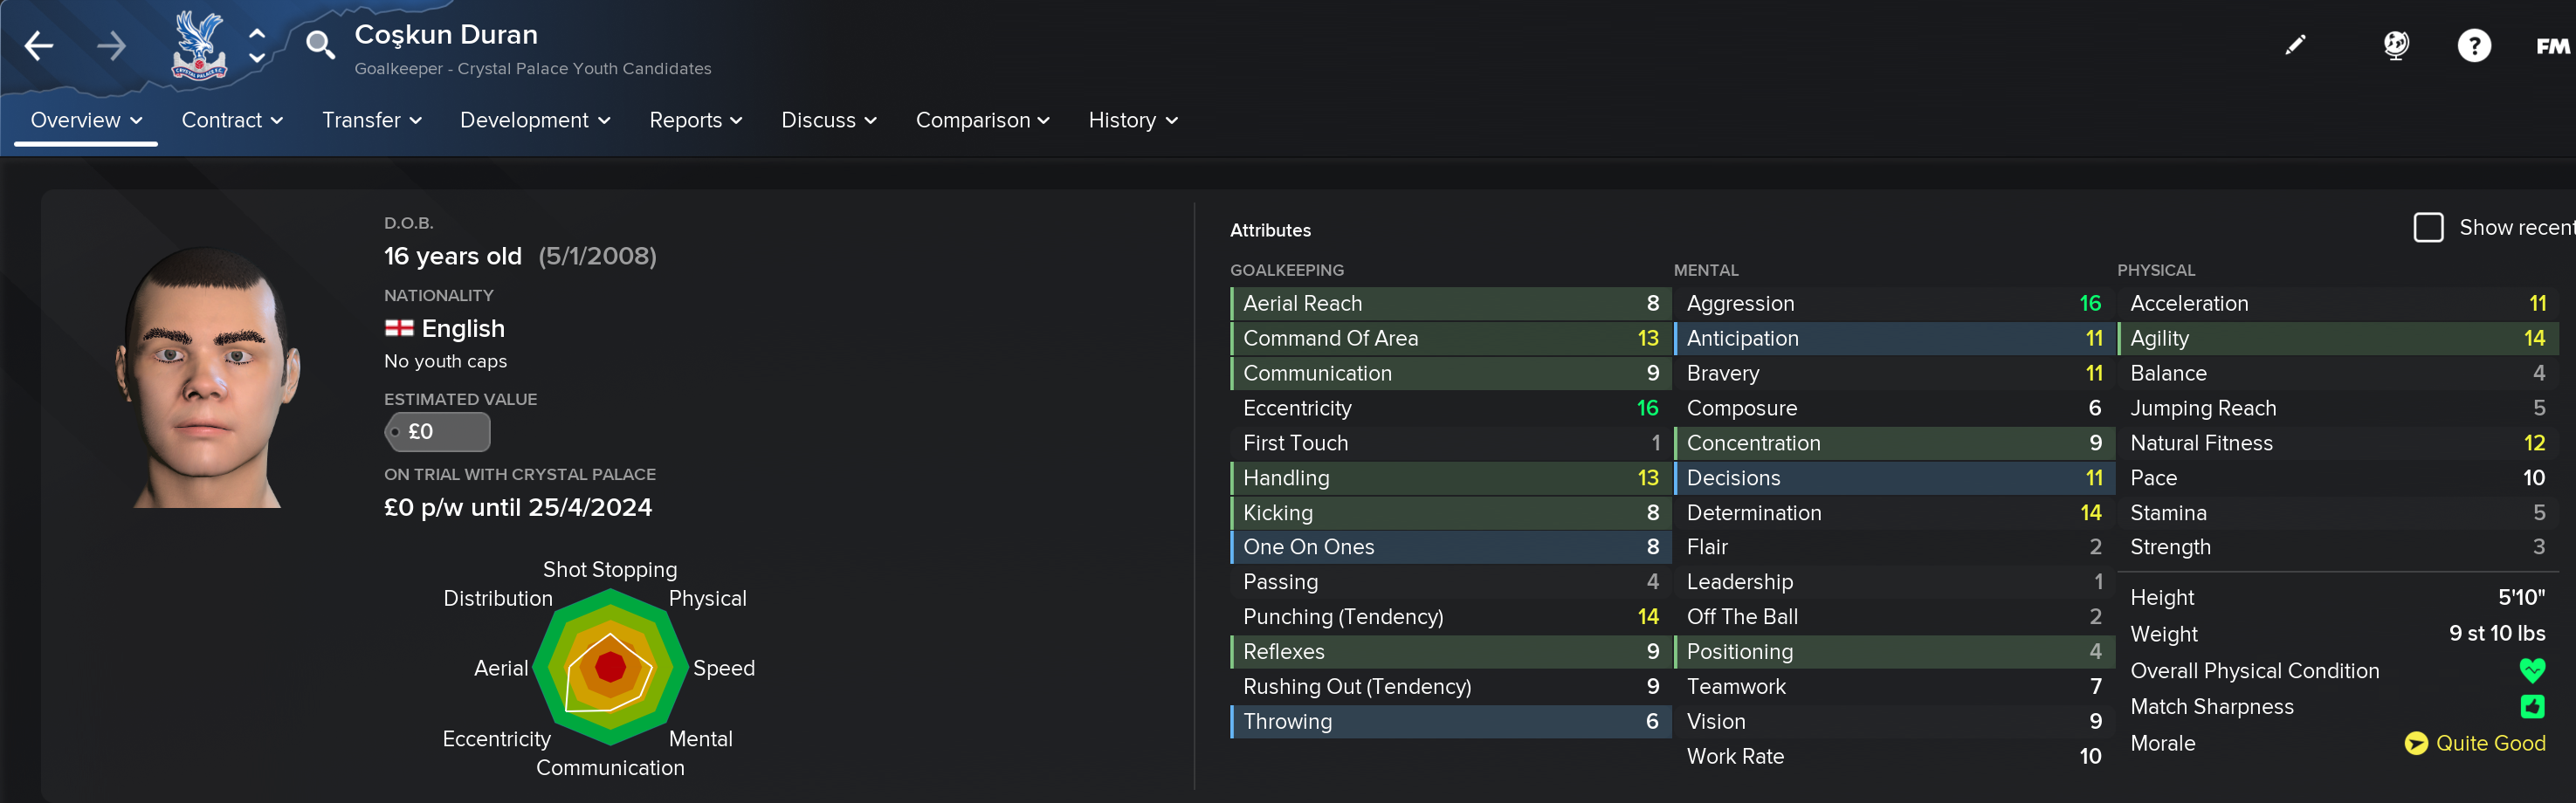Select the Overview tab

[x=86, y=121]
